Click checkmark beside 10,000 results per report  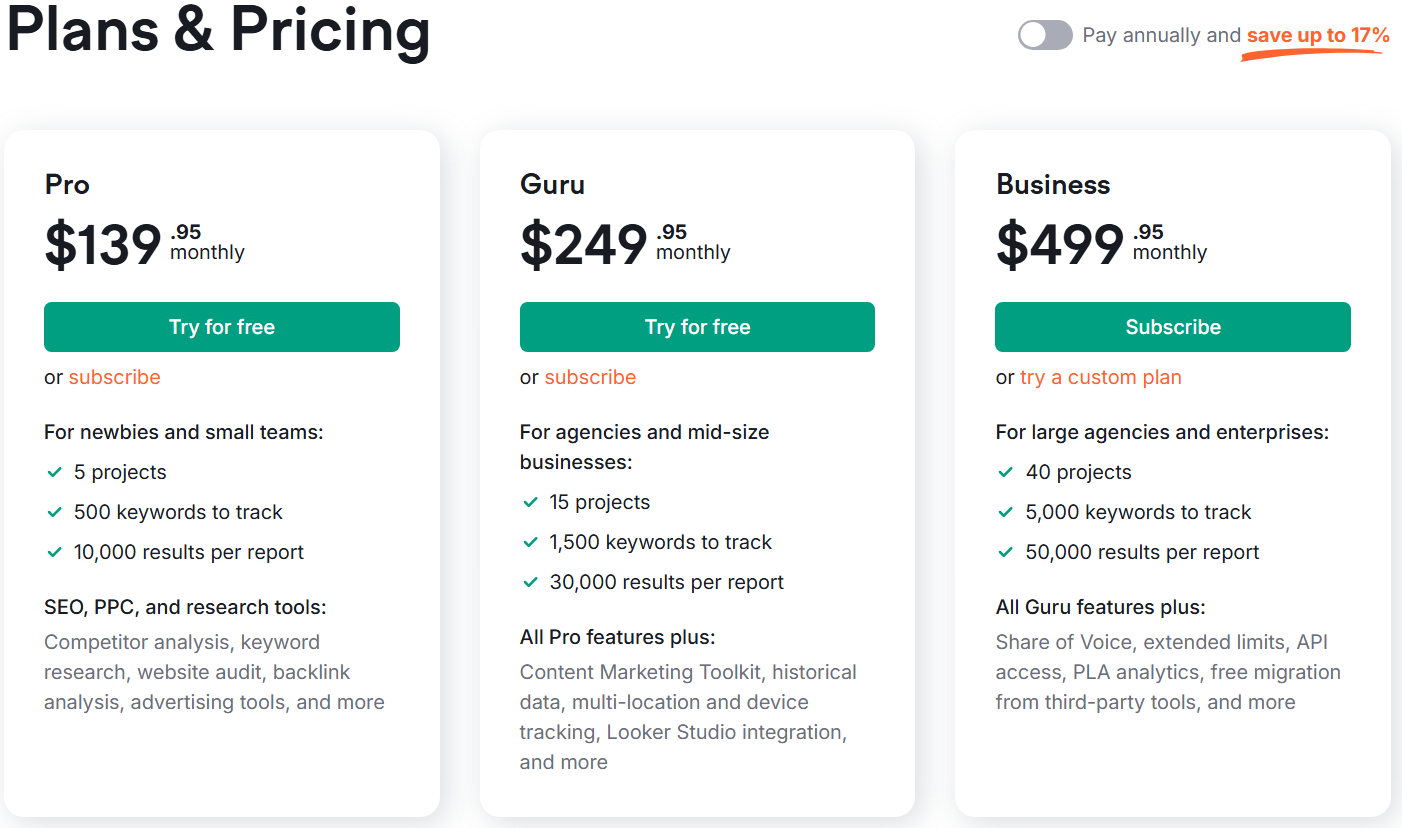coord(55,552)
